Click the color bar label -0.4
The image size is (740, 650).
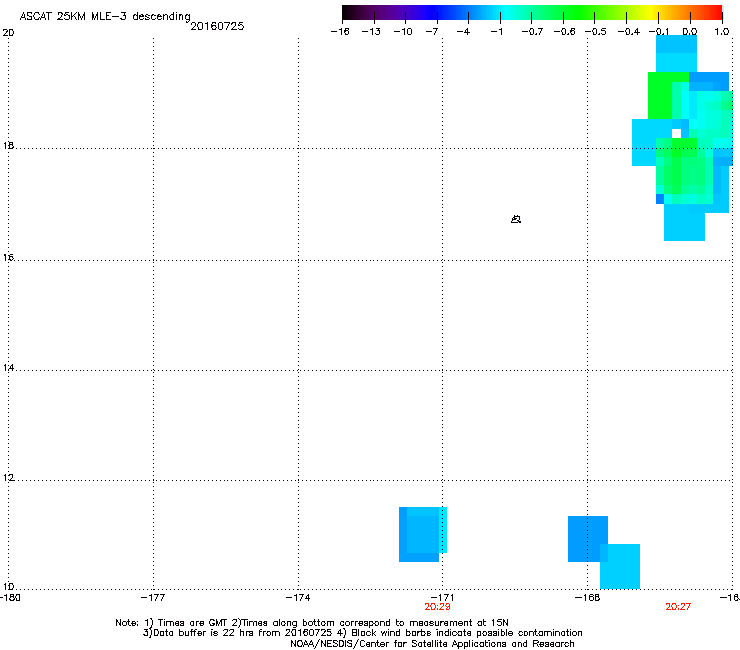[x=629, y=32]
